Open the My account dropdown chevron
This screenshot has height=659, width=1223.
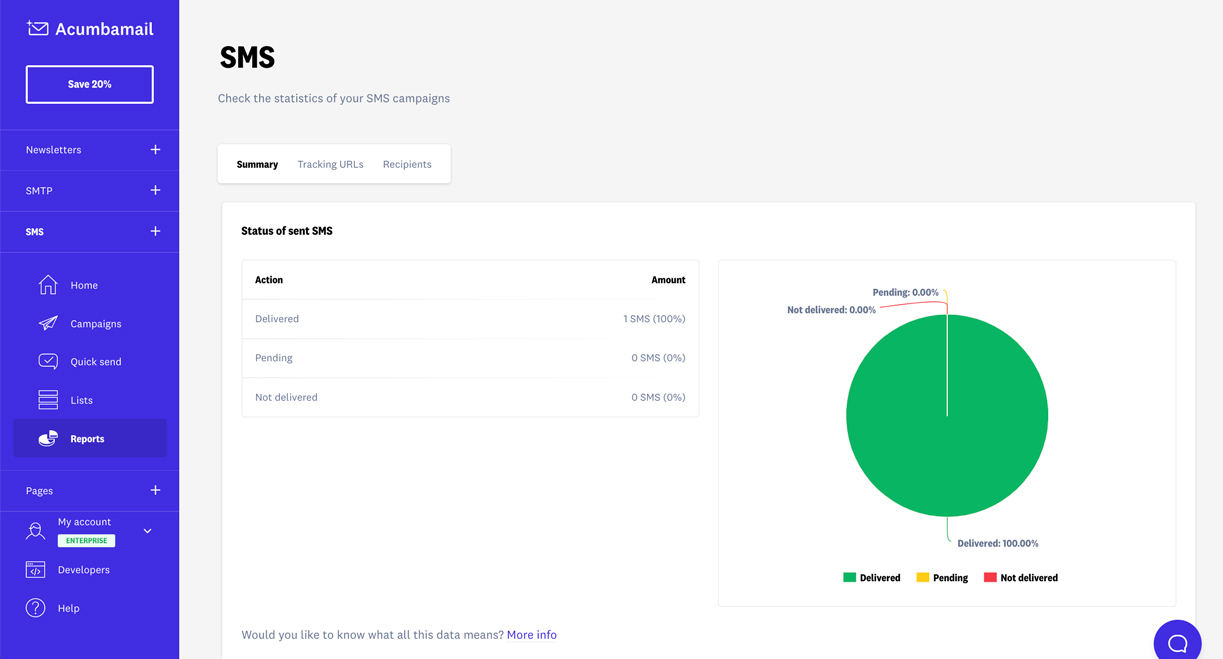tap(148, 531)
